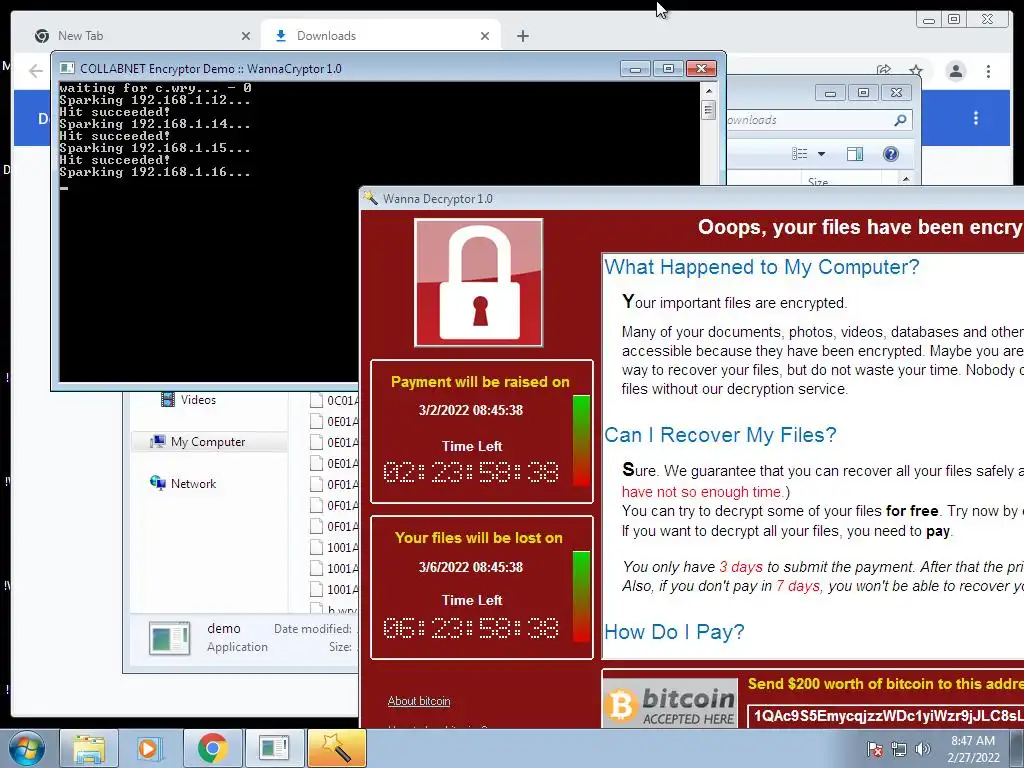Click the Explorer search magnifier icon
The width and height of the screenshot is (1024, 768).
point(900,120)
